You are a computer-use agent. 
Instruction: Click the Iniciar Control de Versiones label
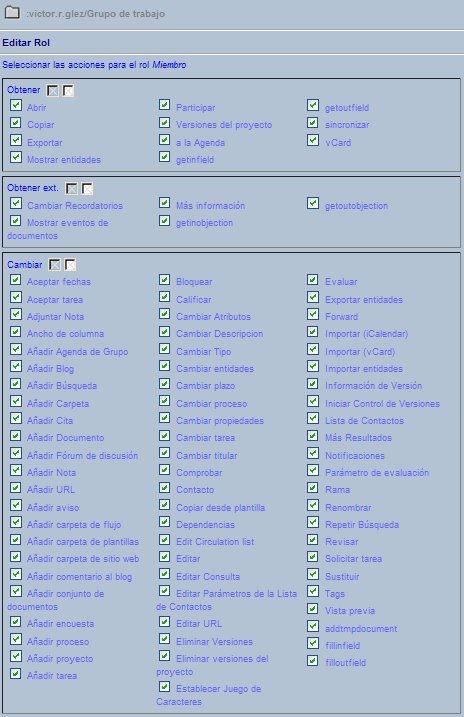[382, 404]
